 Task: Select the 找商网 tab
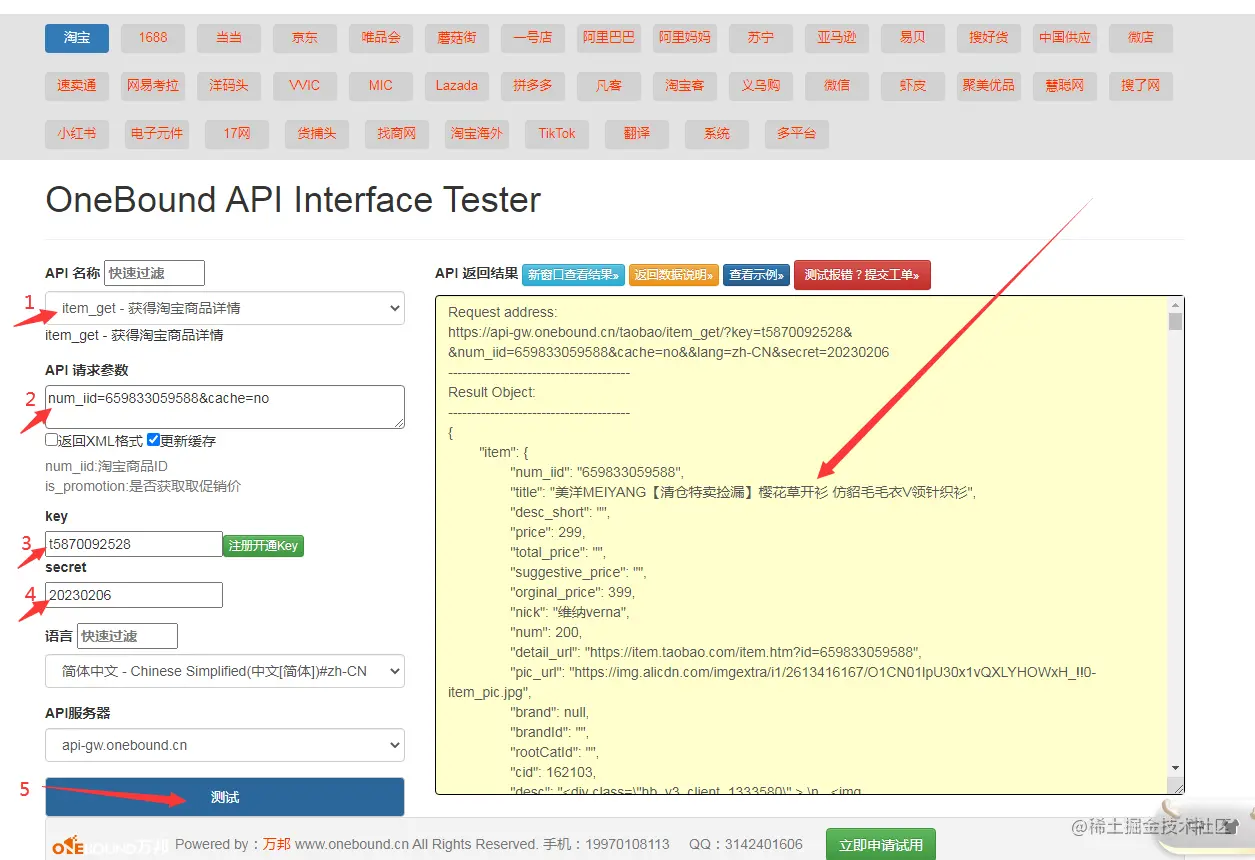pos(397,134)
